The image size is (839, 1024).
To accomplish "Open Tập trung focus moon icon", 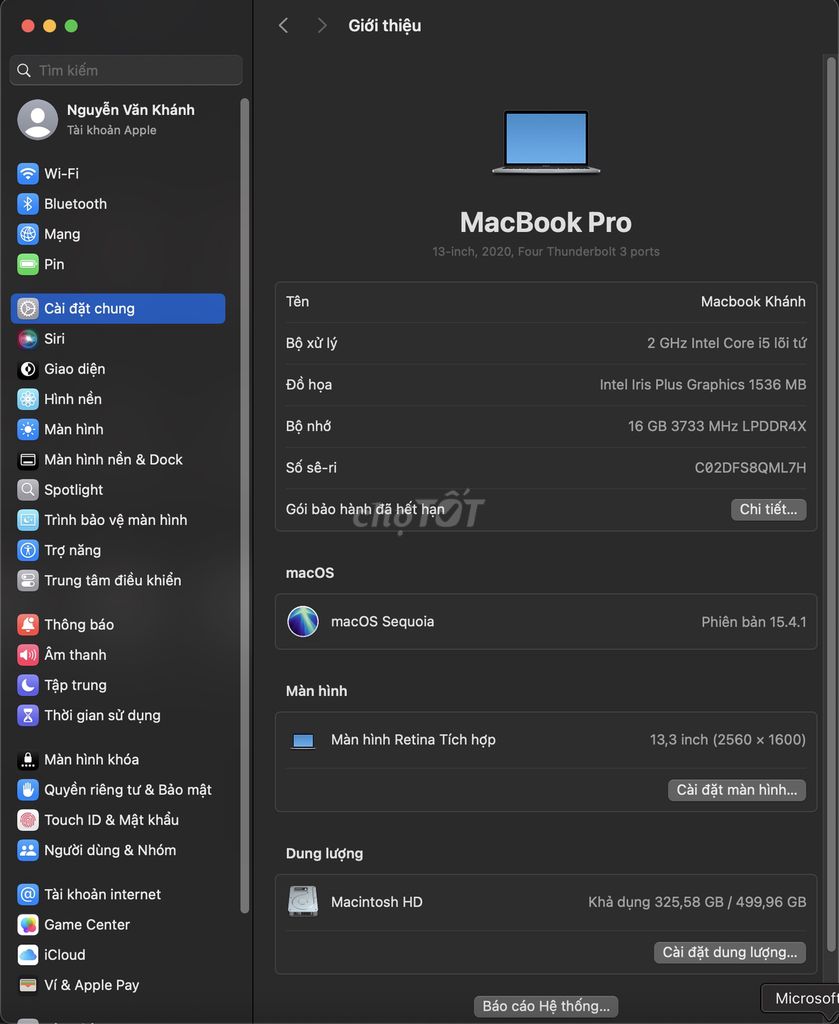I will click(27, 685).
